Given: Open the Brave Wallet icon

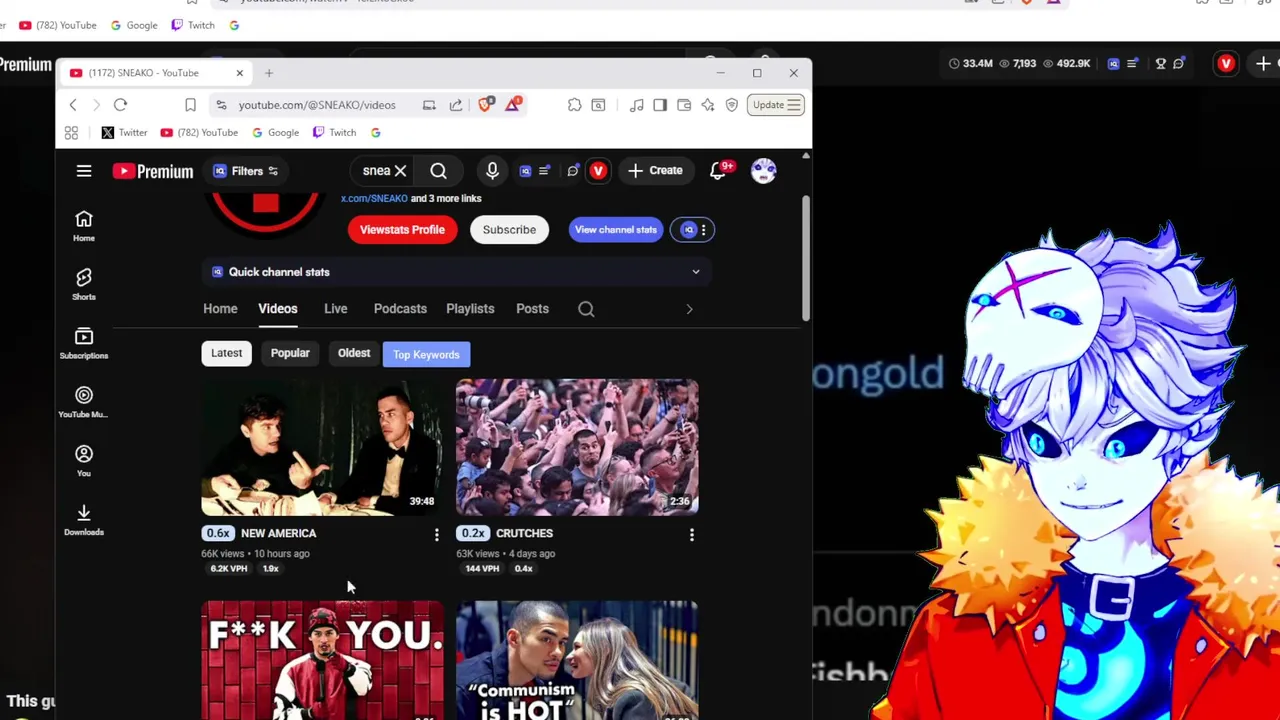Looking at the screenshot, I should (x=684, y=105).
